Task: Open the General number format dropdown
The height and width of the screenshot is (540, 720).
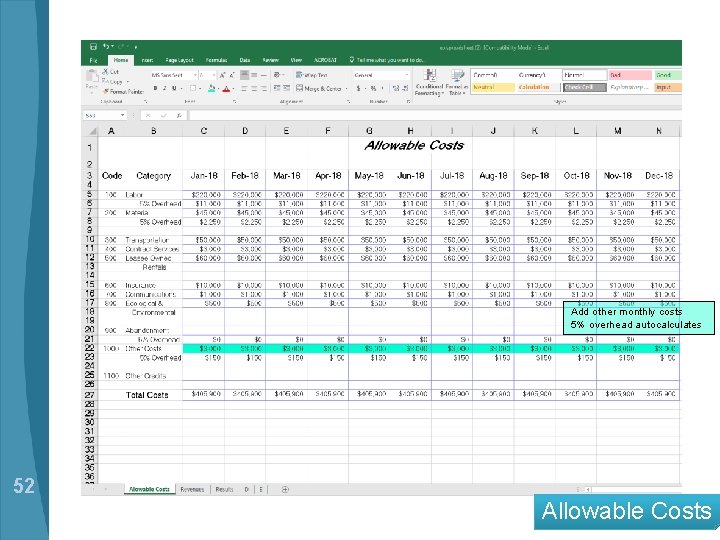Action: click(406, 75)
